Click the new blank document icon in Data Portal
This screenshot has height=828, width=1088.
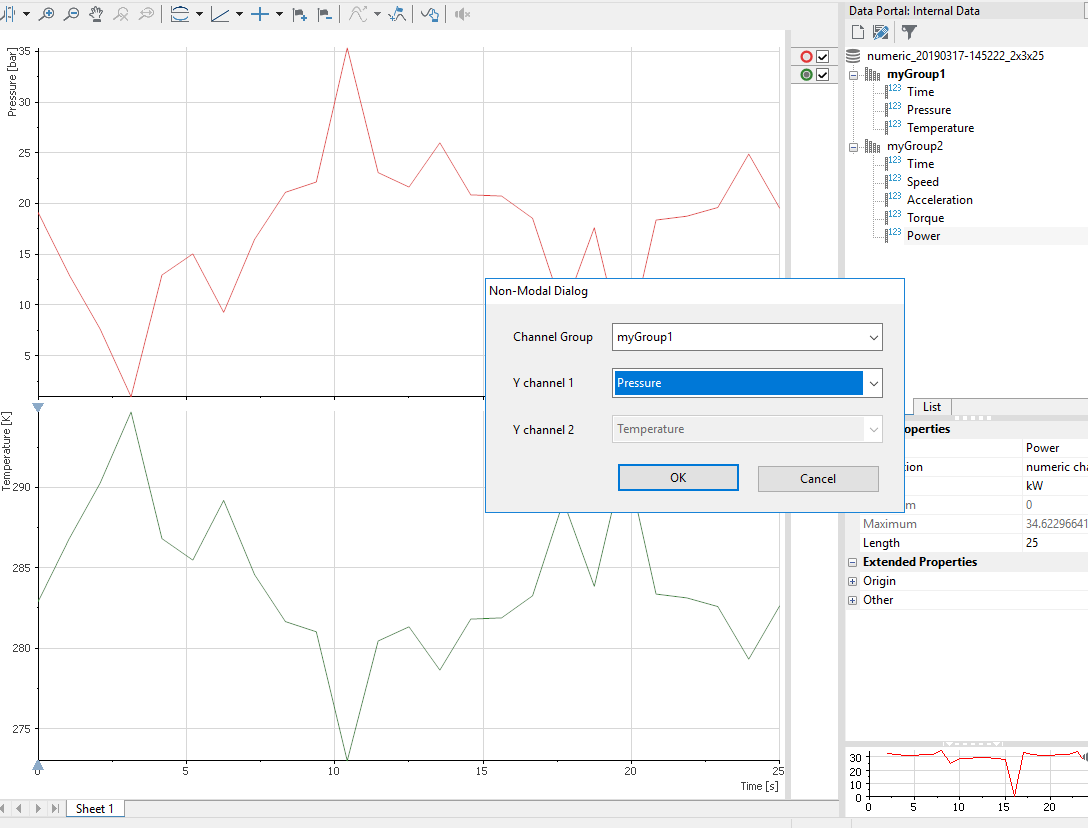coord(857,32)
